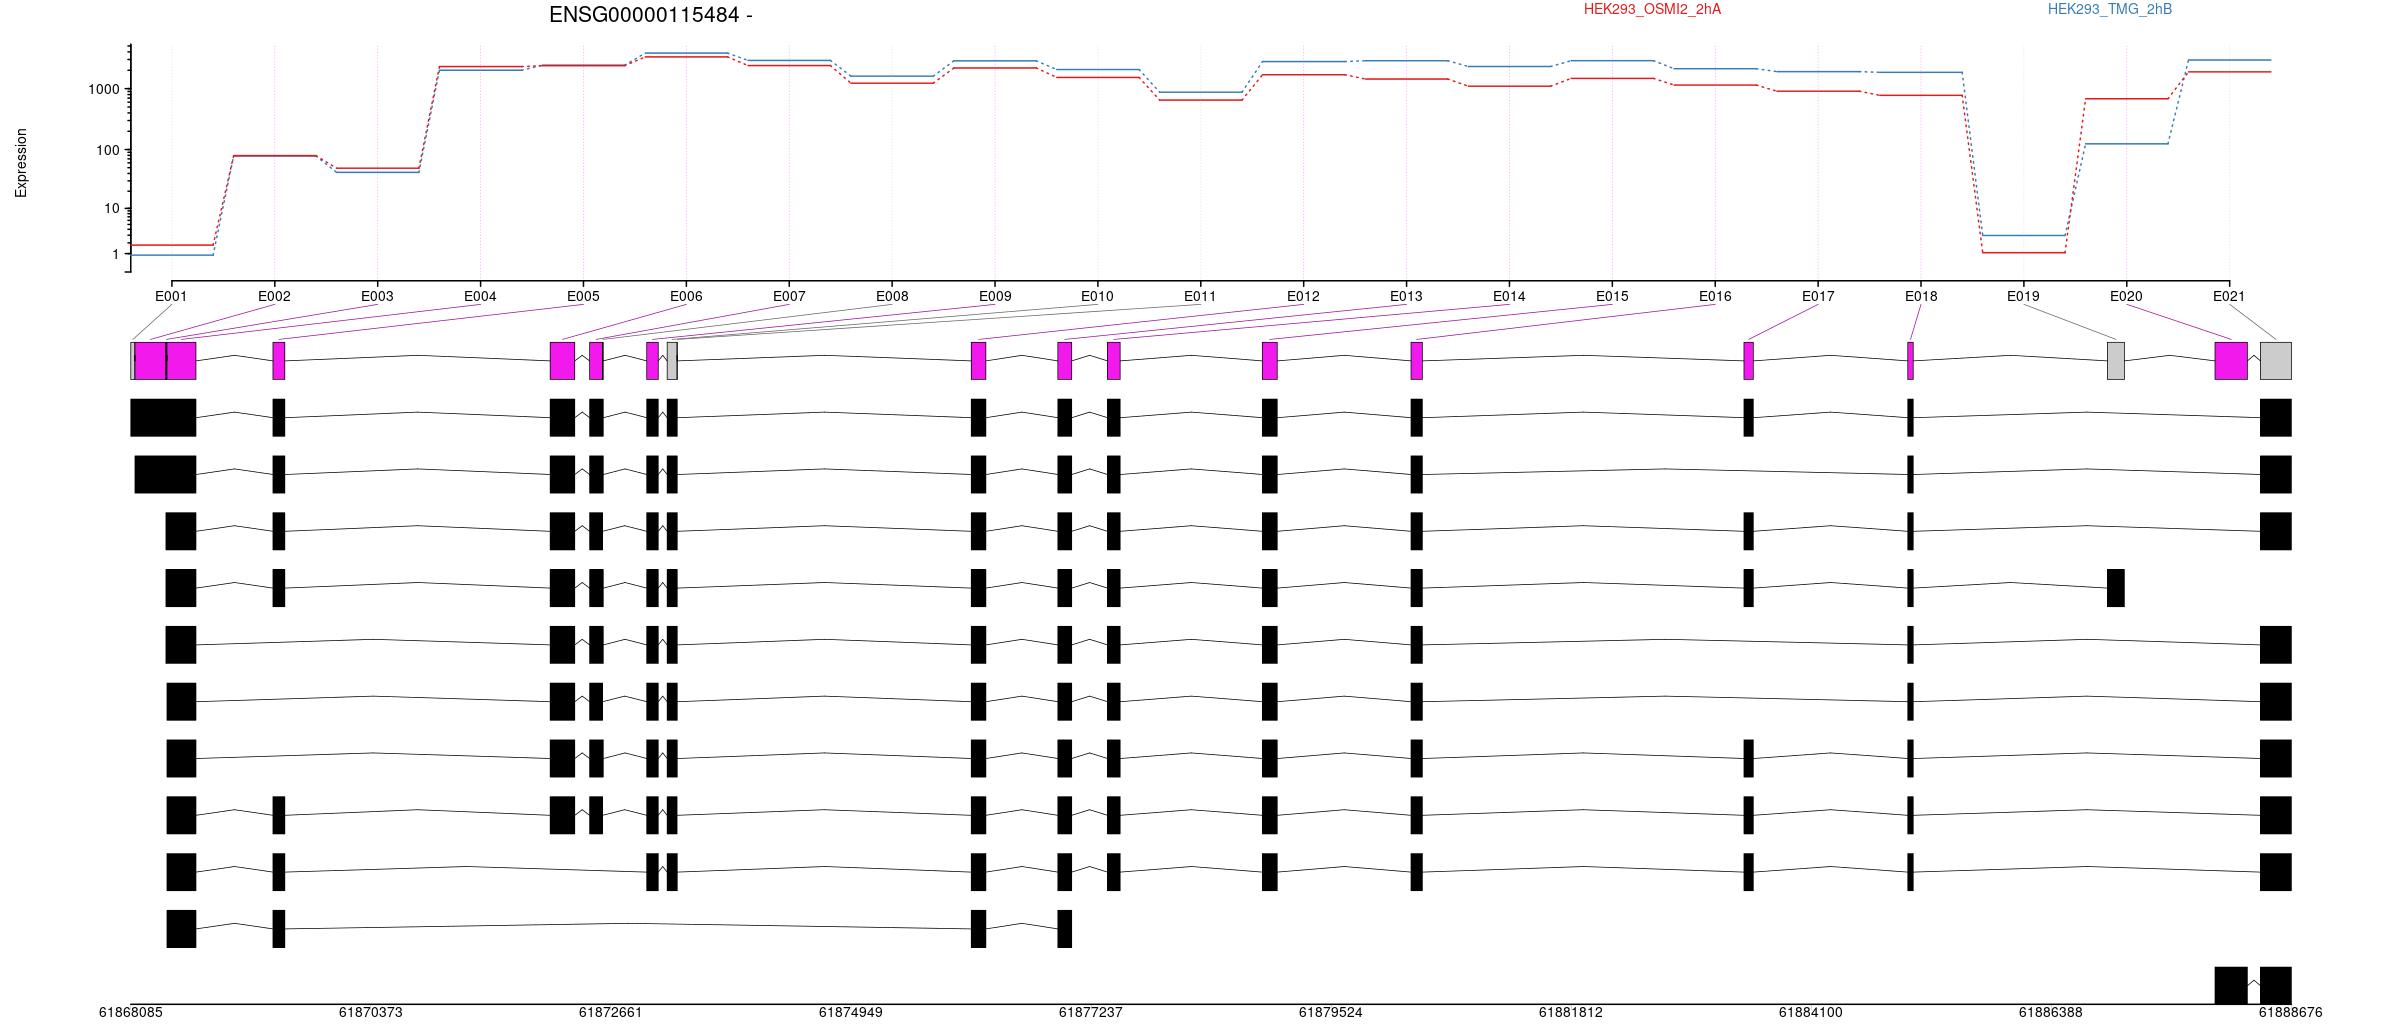Image resolution: width=2400 pixels, height=1030 pixels.
Task: Click the E003 exon label
Action: [x=377, y=296]
